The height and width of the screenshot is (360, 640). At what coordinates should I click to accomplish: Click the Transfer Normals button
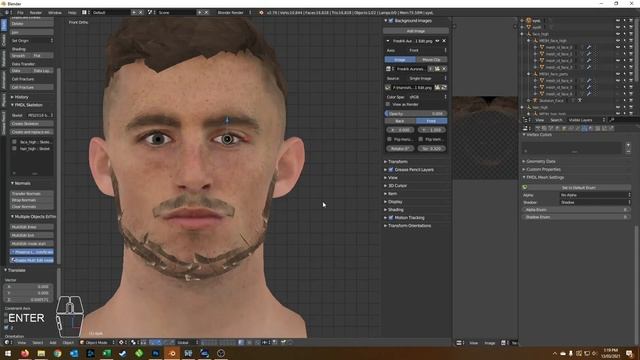[x=32, y=193]
